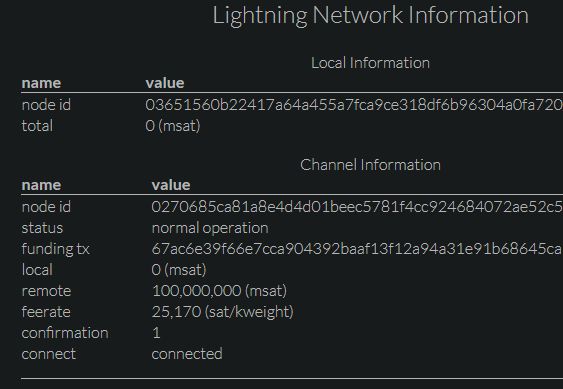
Task: Click the name header in Local Information table
Action: 41,83
